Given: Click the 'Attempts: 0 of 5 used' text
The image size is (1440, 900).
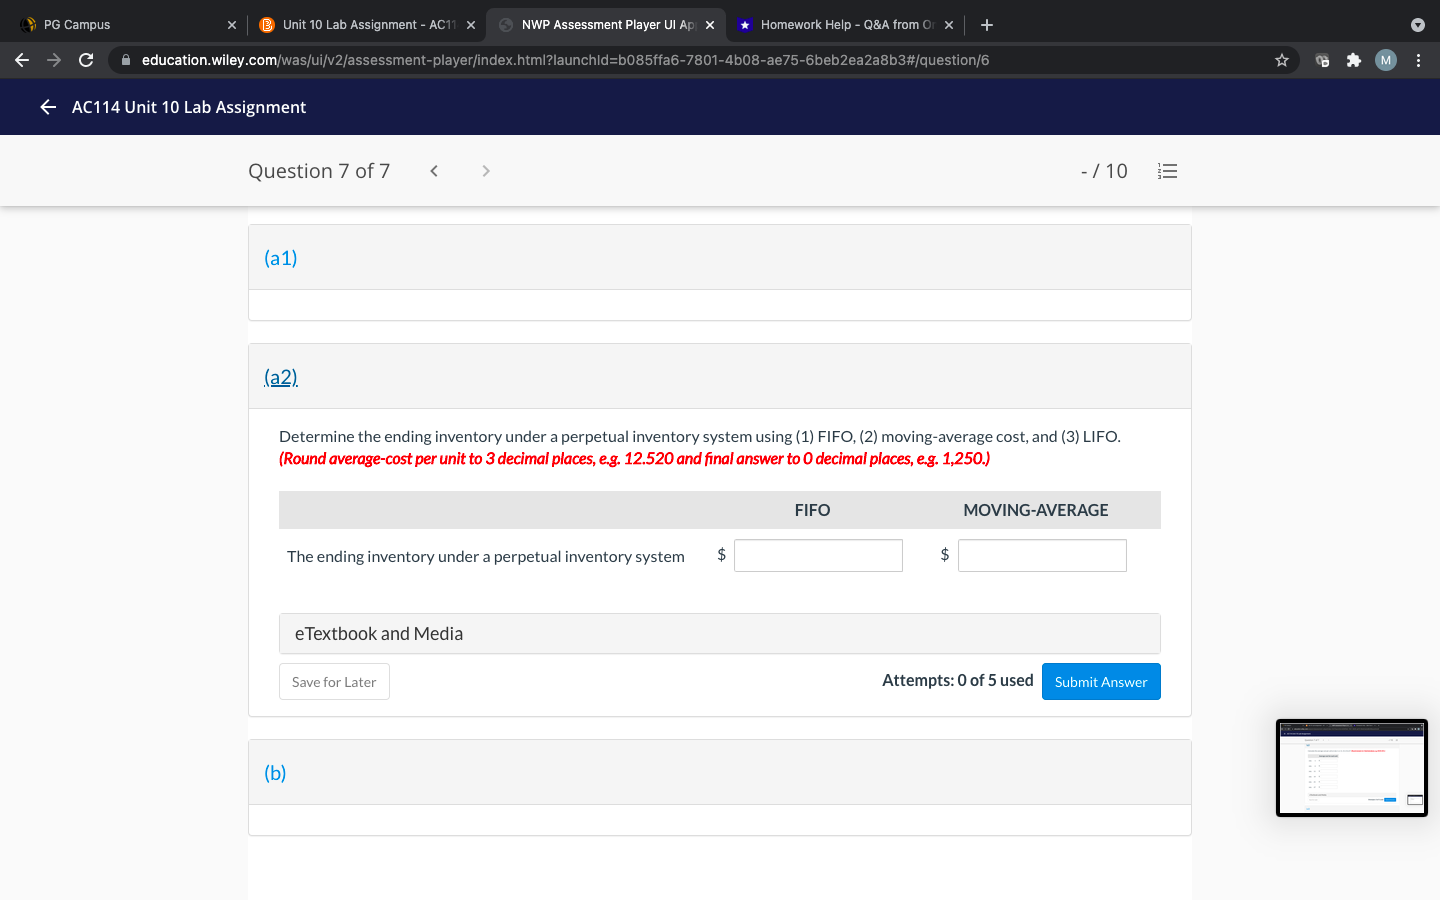Looking at the screenshot, I should (958, 680).
